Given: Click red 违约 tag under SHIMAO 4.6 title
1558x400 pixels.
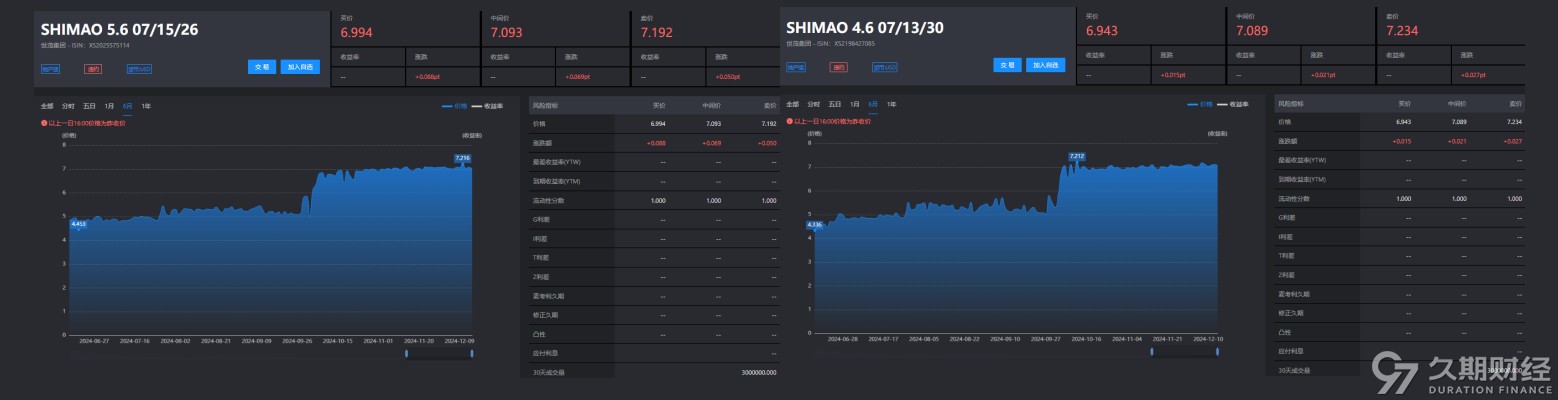Looking at the screenshot, I should 839,68.
